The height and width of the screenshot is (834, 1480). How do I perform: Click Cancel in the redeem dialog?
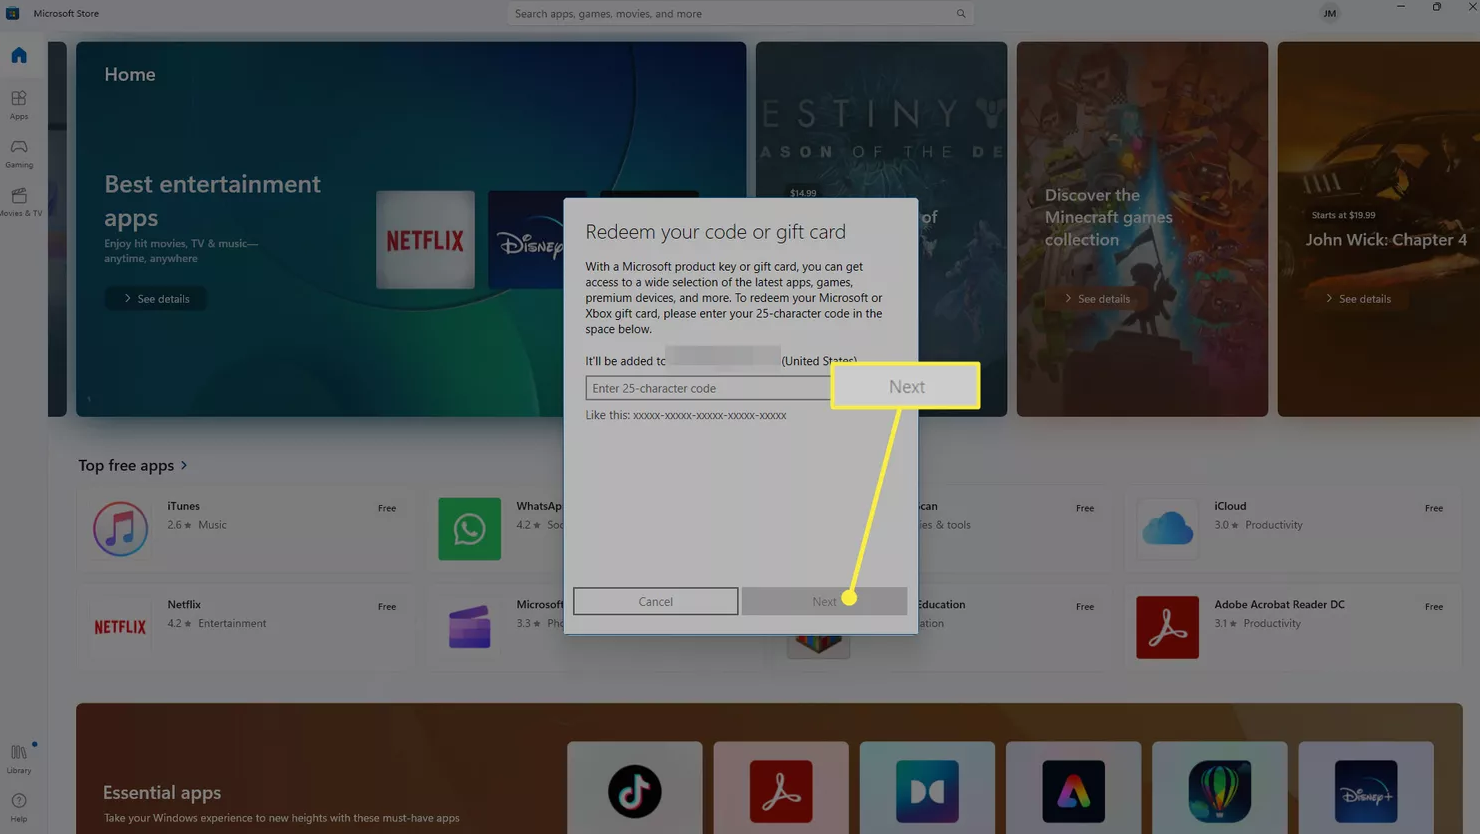[656, 601]
